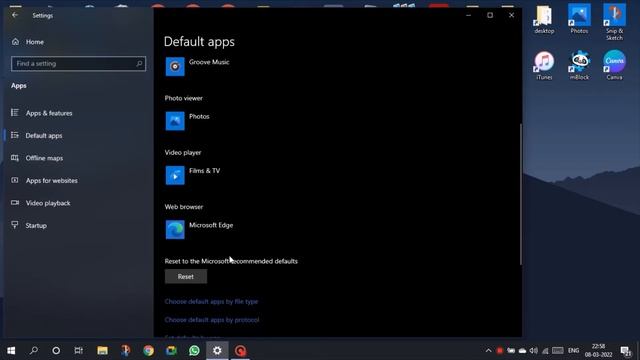
Task: Open Choose default apps by protocol
Action: (211, 320)
